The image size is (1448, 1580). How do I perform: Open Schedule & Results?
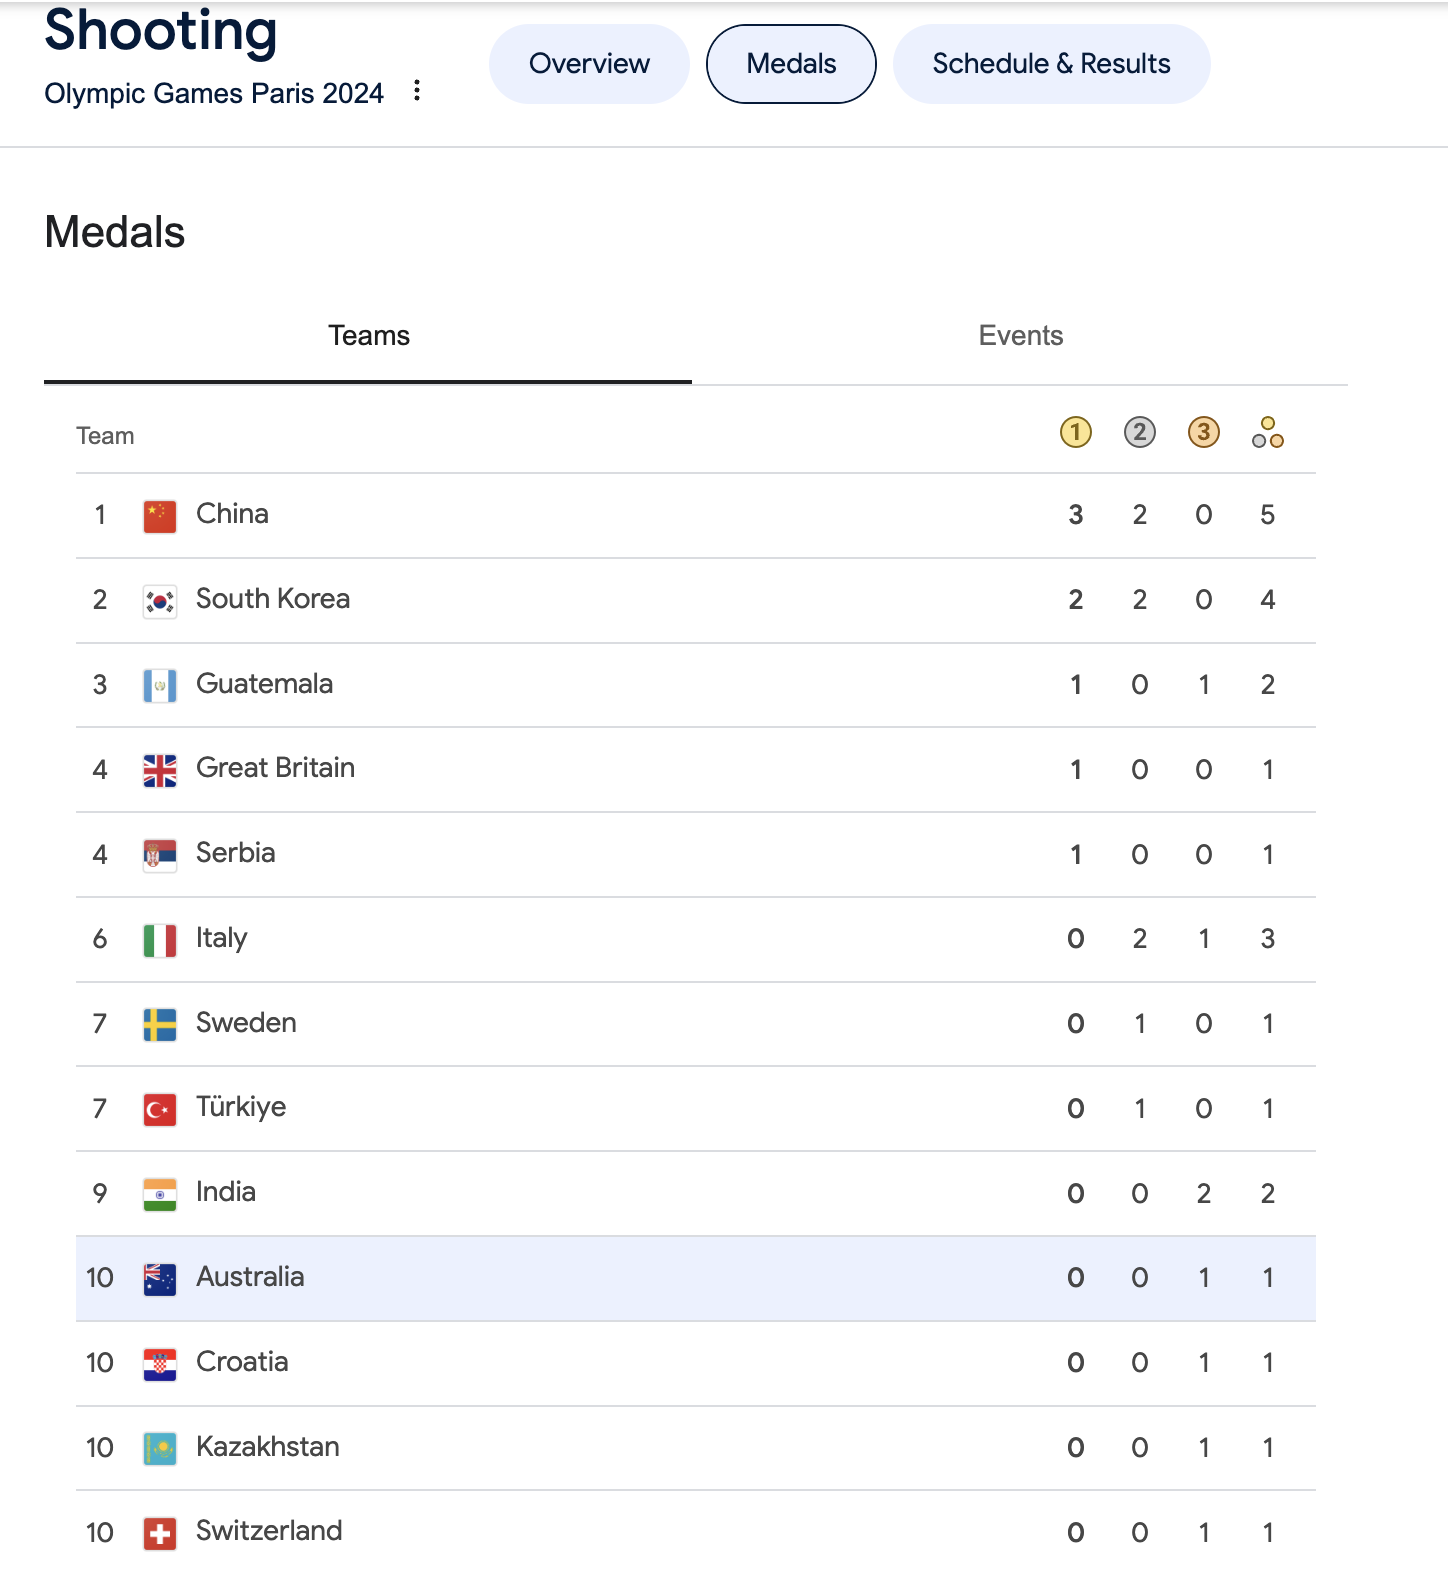[x=1051, y=64]
